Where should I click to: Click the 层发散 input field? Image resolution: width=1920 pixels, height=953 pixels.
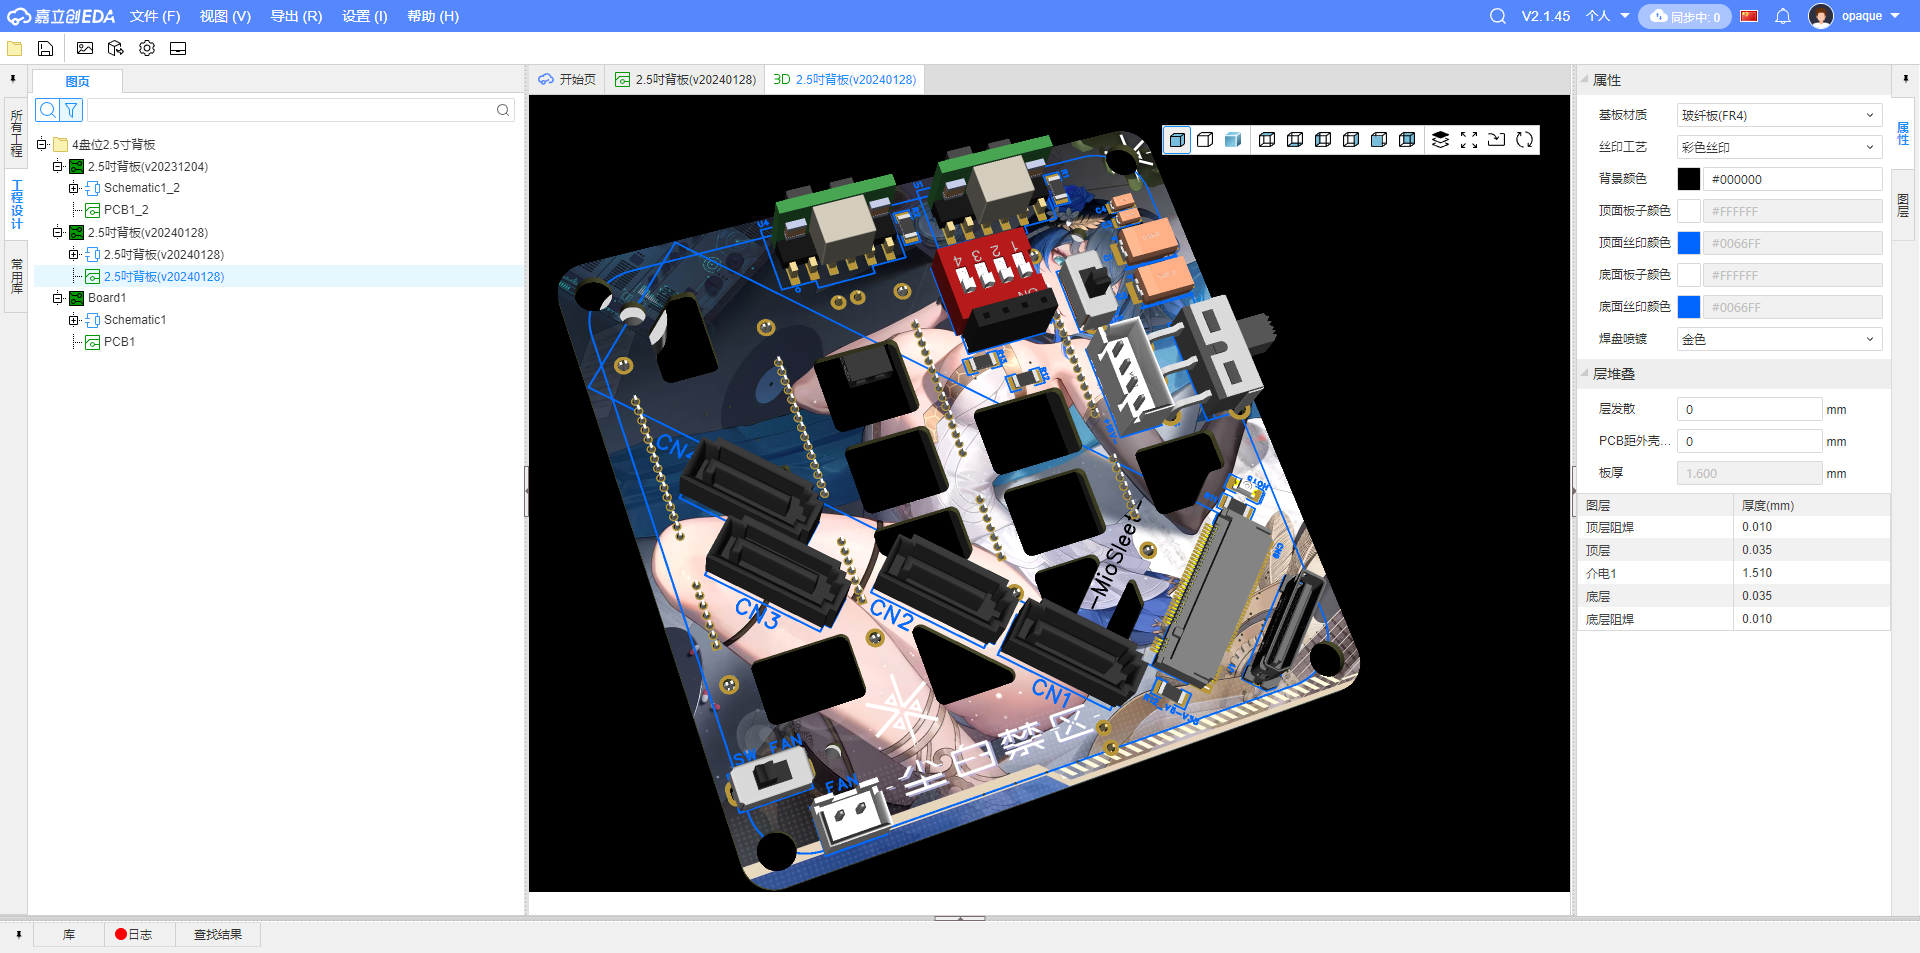click(x=1748, y=409)
